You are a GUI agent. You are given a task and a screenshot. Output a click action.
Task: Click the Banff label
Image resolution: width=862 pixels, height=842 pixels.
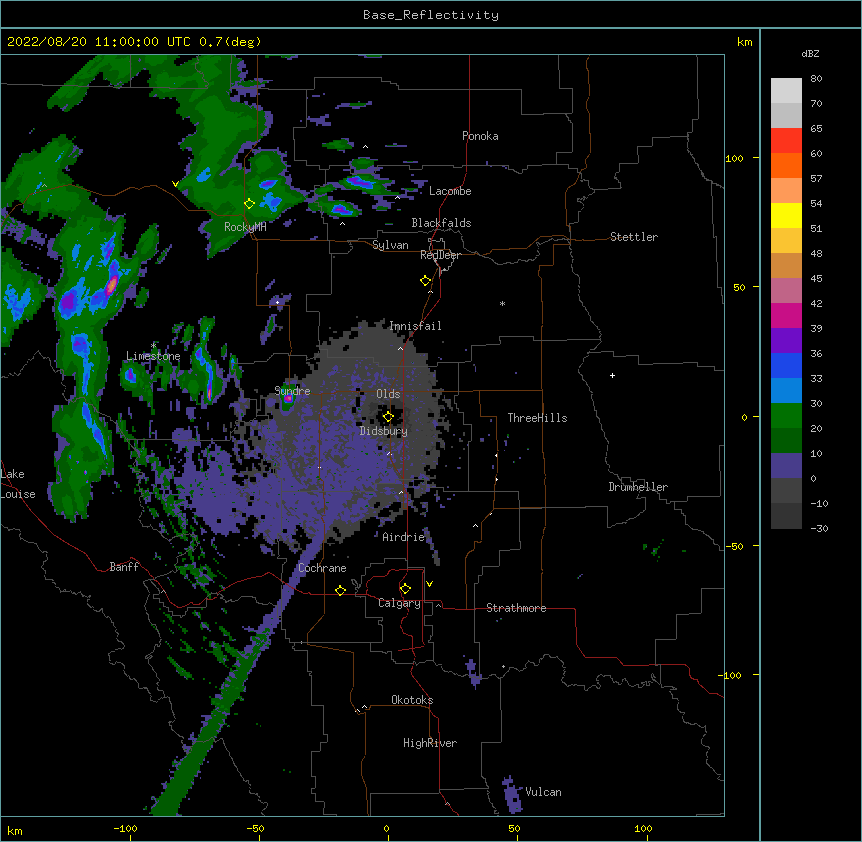(124, 567)
